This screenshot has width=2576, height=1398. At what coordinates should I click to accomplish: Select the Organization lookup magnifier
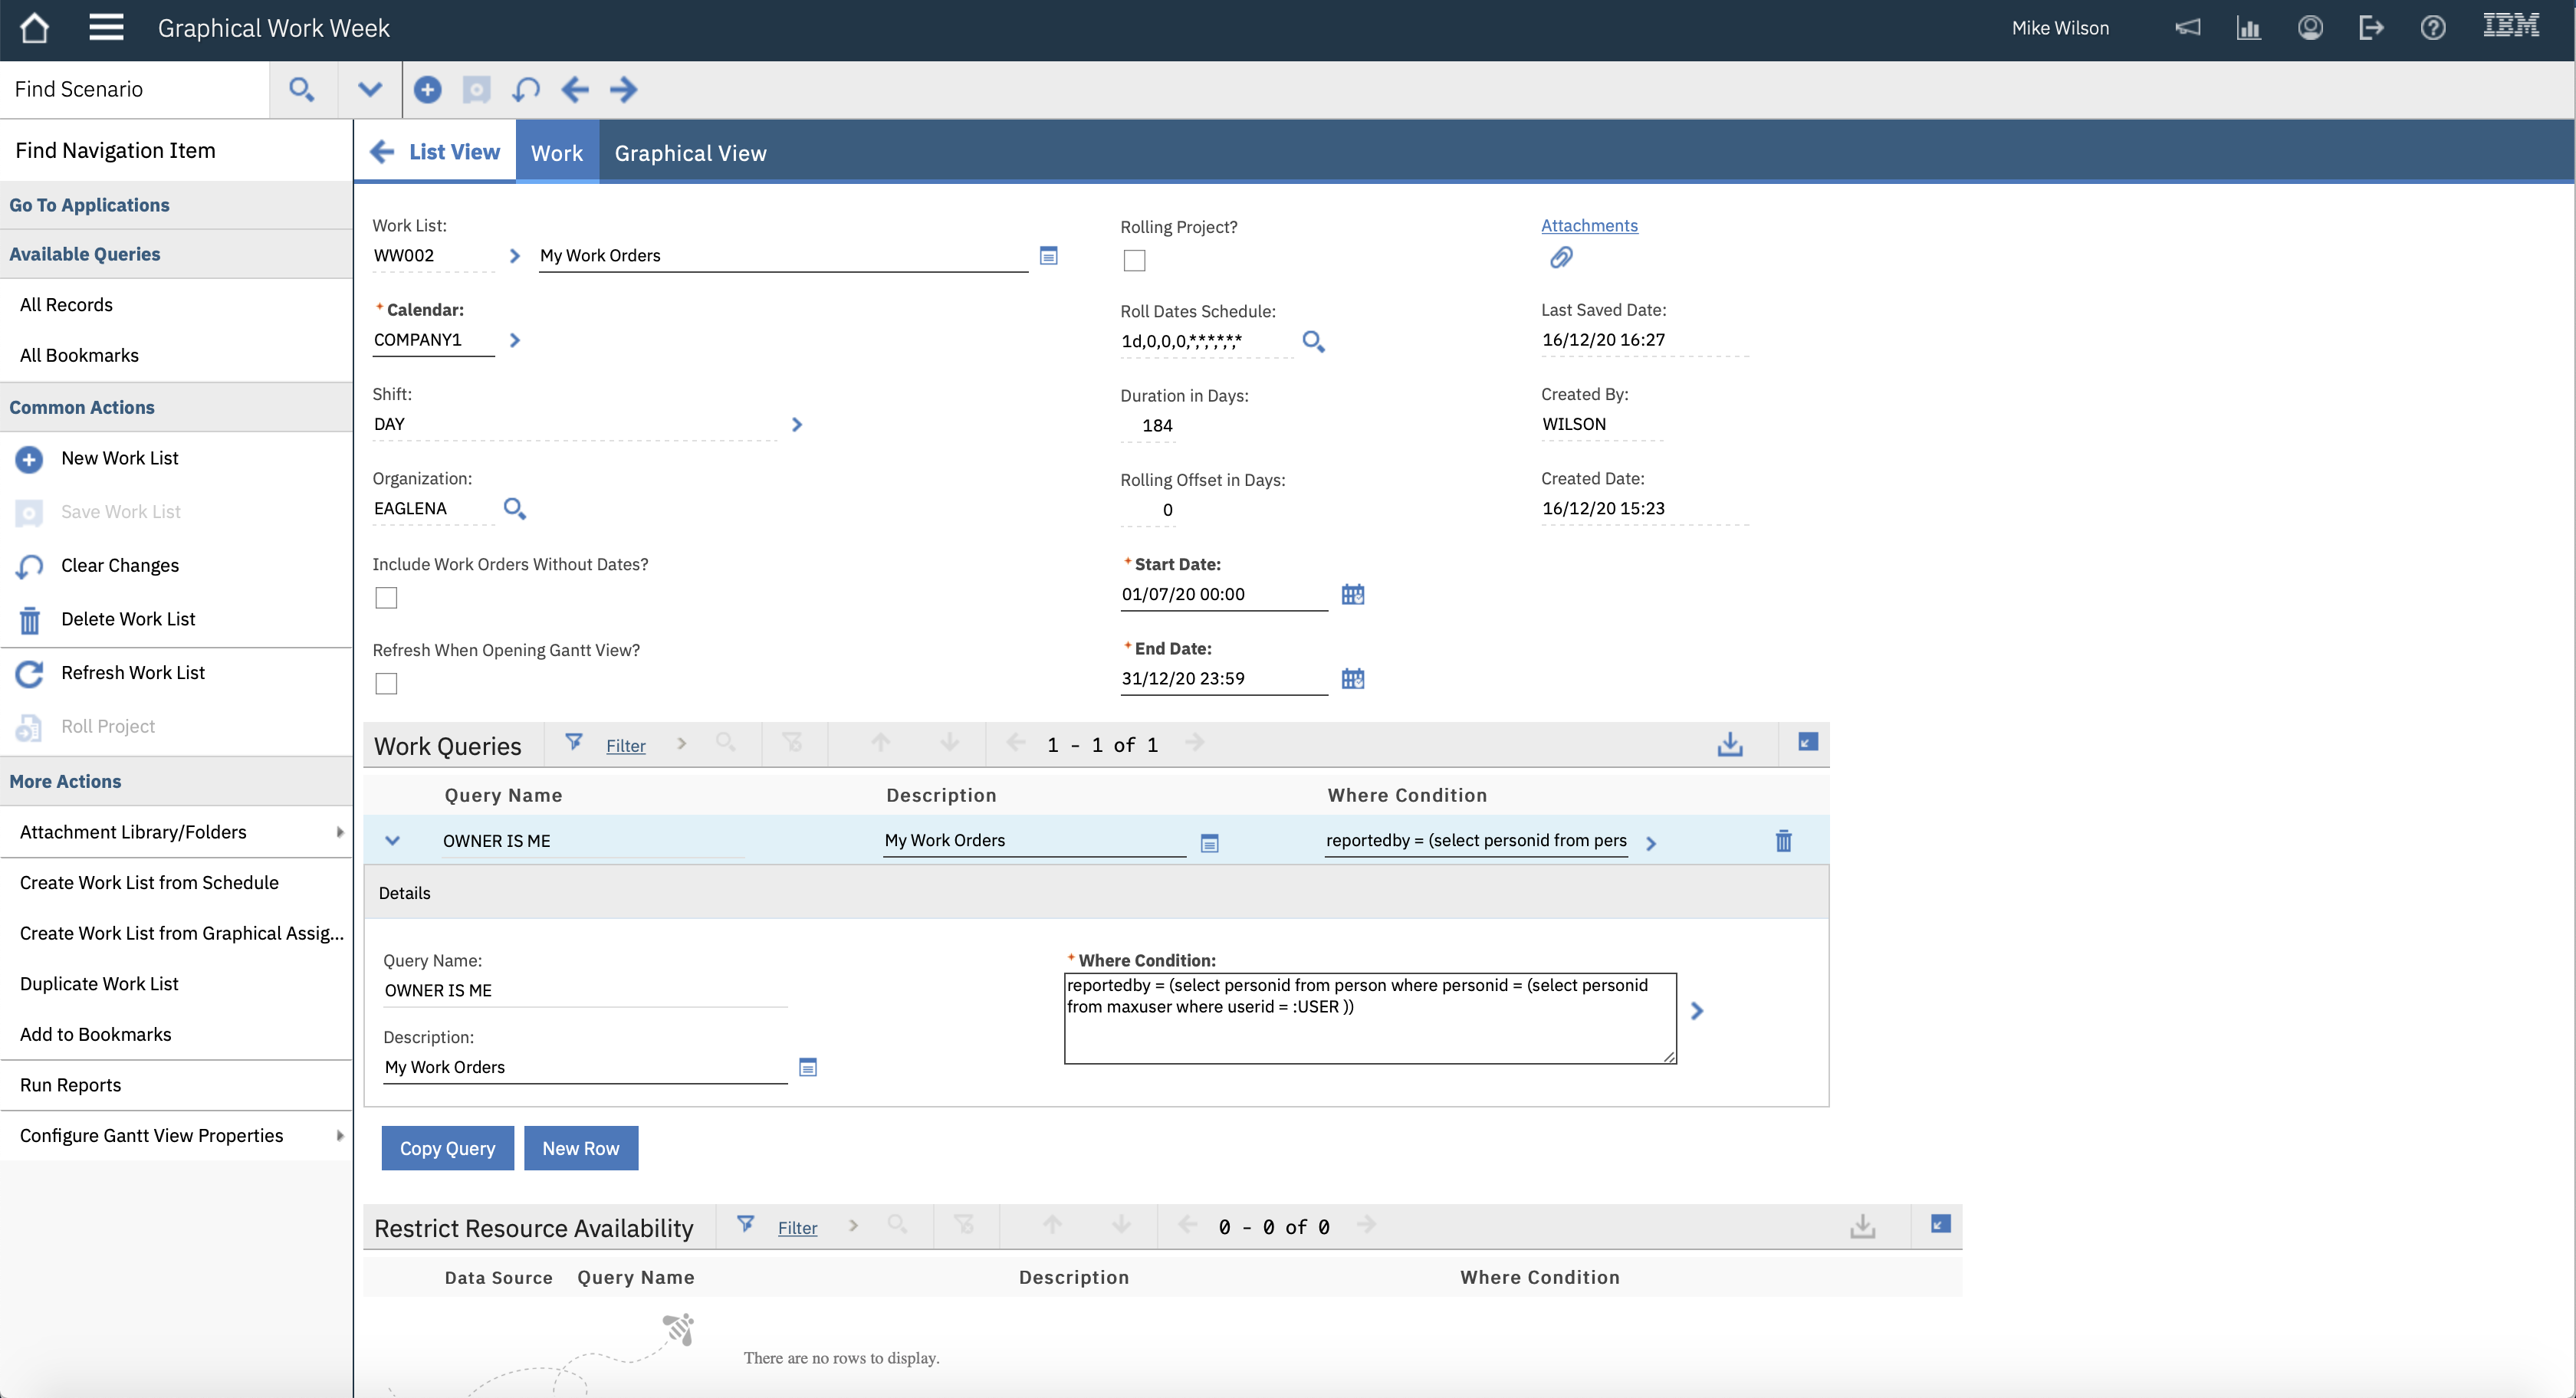pyautogui.click(x=514, y=508)
